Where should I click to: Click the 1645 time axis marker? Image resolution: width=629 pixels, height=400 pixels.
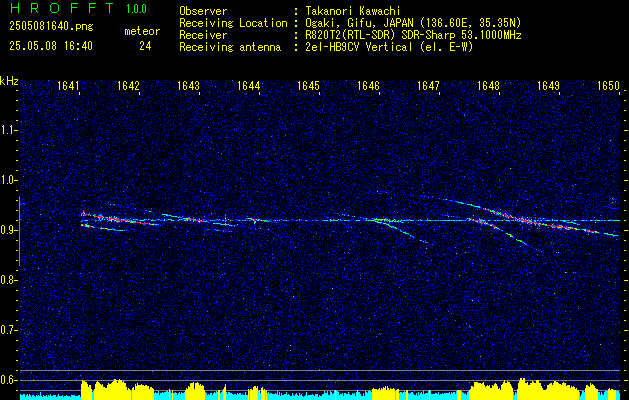click(308, 86)
